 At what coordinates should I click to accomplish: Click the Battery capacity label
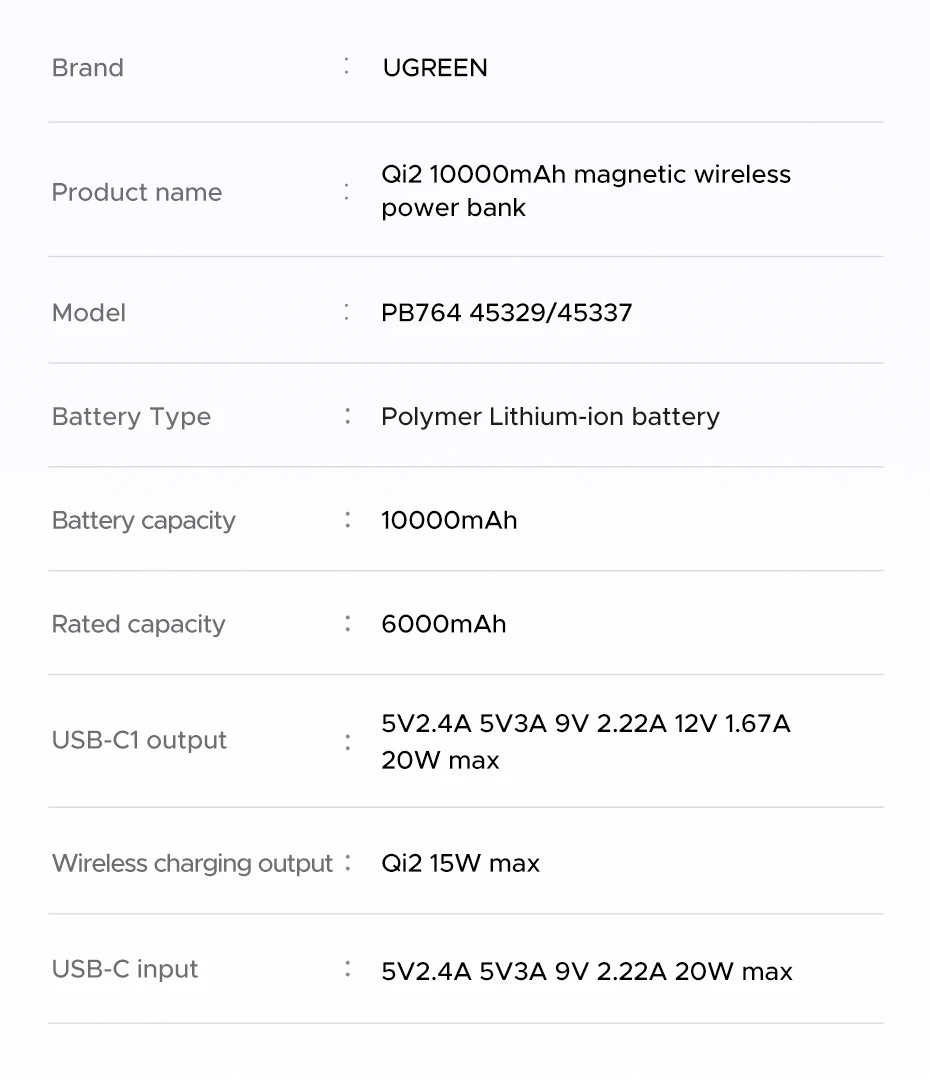(x=143, y=521)
